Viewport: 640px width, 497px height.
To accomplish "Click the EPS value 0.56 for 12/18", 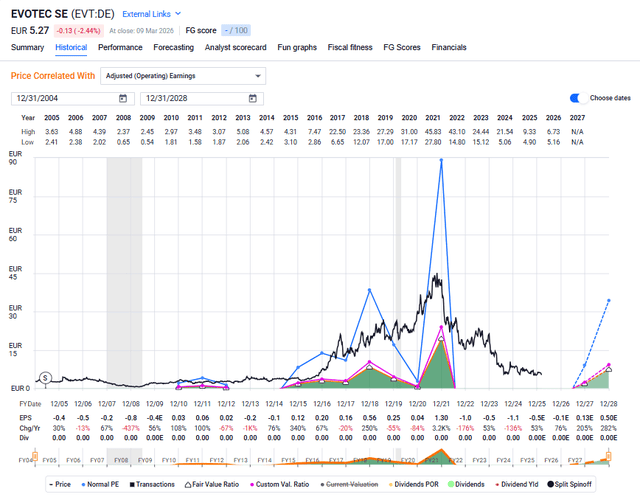I will [369, 418].
